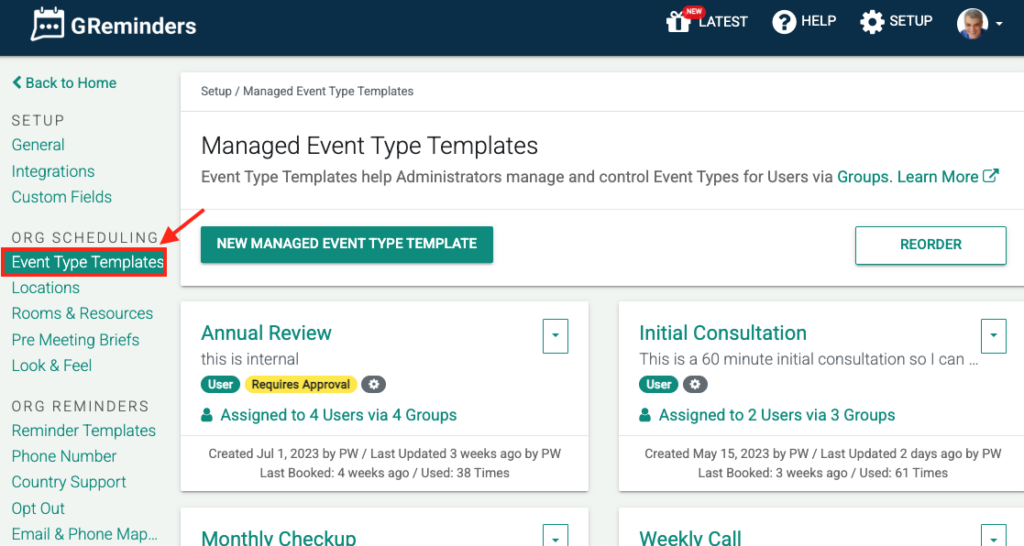Click 'Last Booked: 4 weeks ago' text
This screenshot has height=546, width=1024.
pyautogui.click(x=334, y=473)
